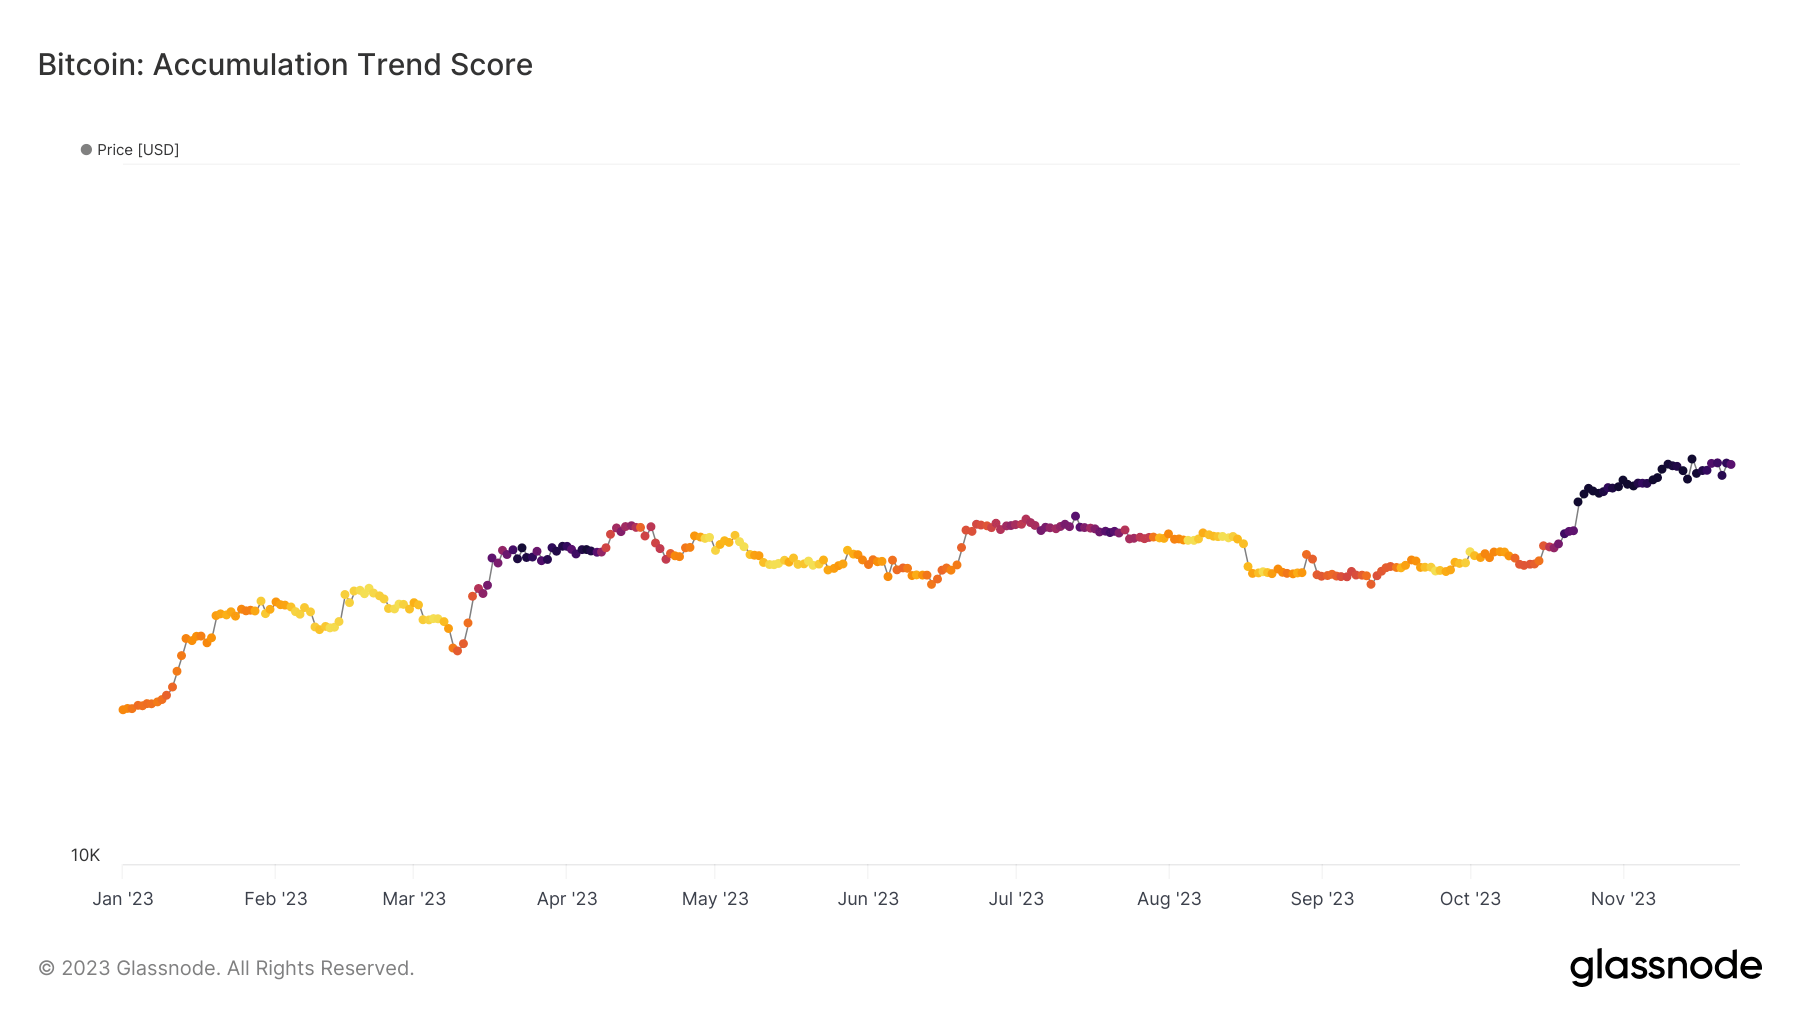This screenshot has height=1013, width=1800.
Task: Select the Jul '23 axis label
Action: point(1016,899)
